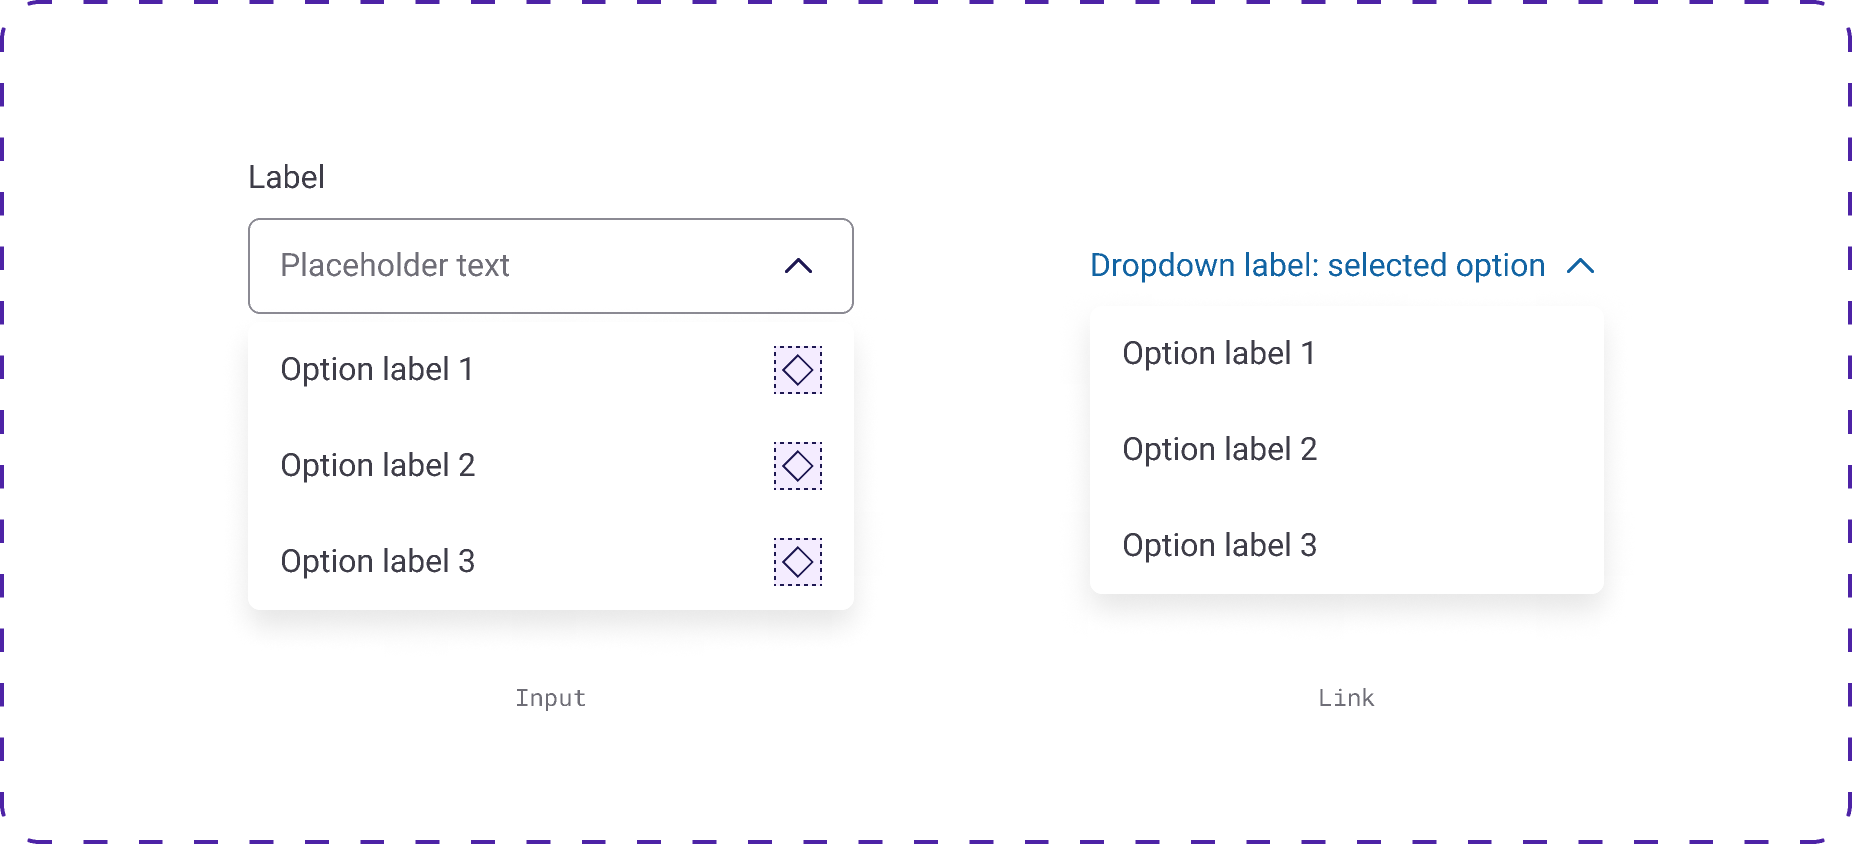Click the Dropdown label: selected option link
The height and width of the screenshot is (844, 1852).
[1317, 266]
